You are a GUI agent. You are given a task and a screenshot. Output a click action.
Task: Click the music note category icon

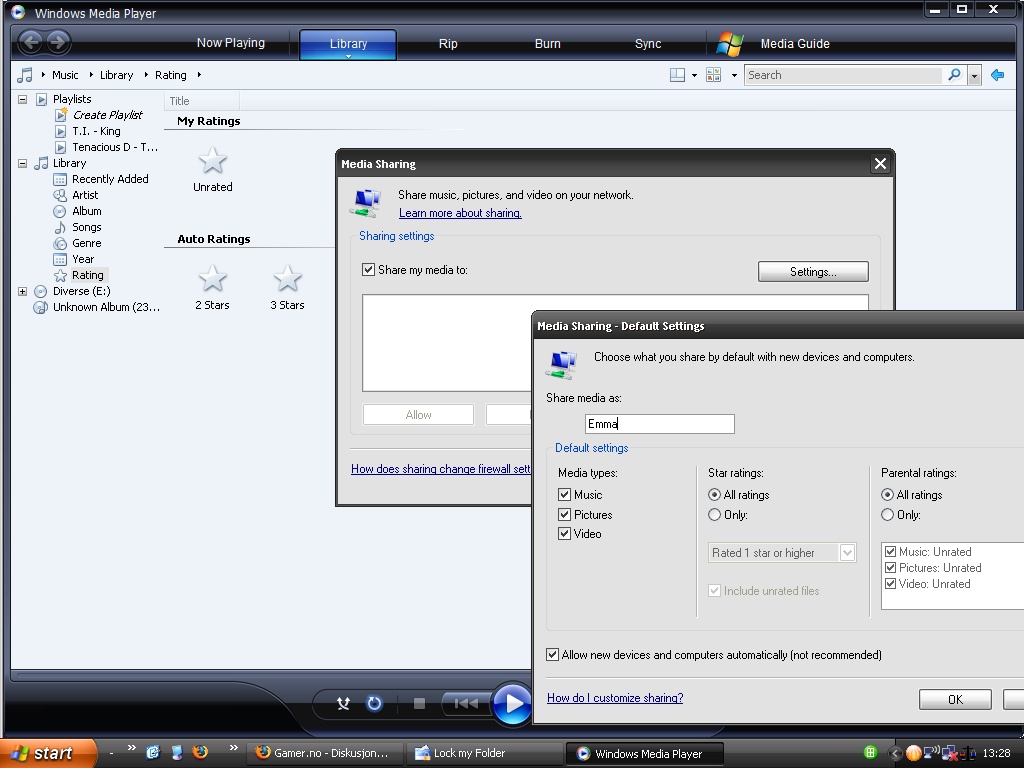pos(25,75)
